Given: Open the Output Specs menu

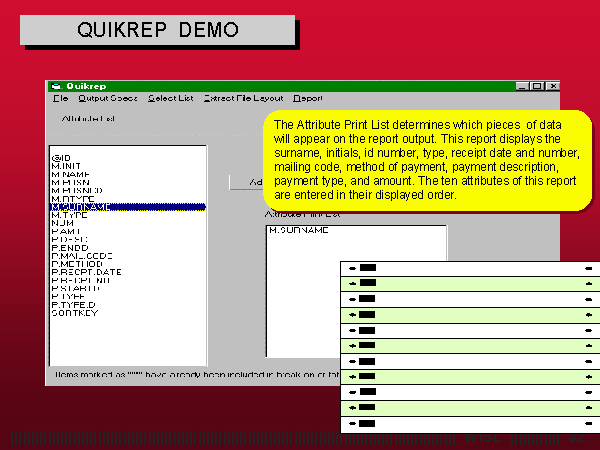Looking at the screenshot, I should tap(108, 98).
